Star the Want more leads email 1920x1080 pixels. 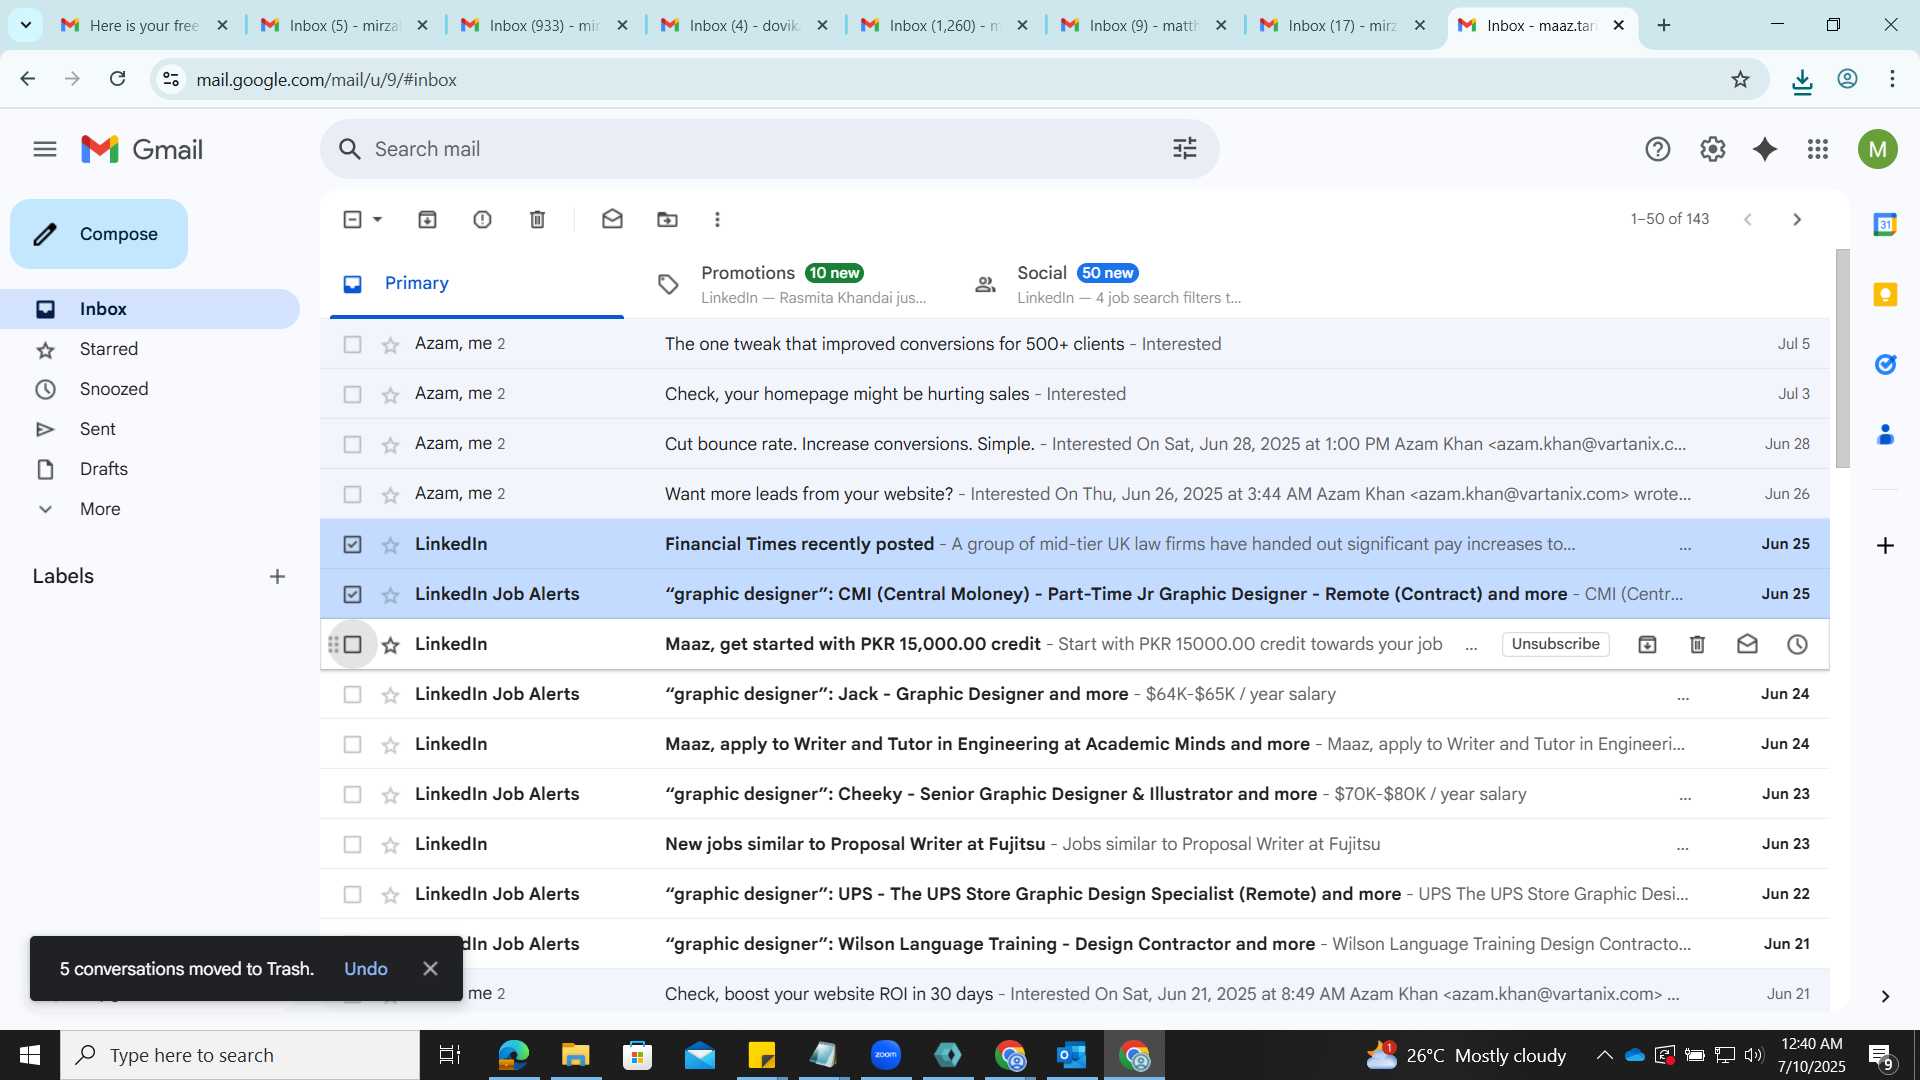pos(390,495)
